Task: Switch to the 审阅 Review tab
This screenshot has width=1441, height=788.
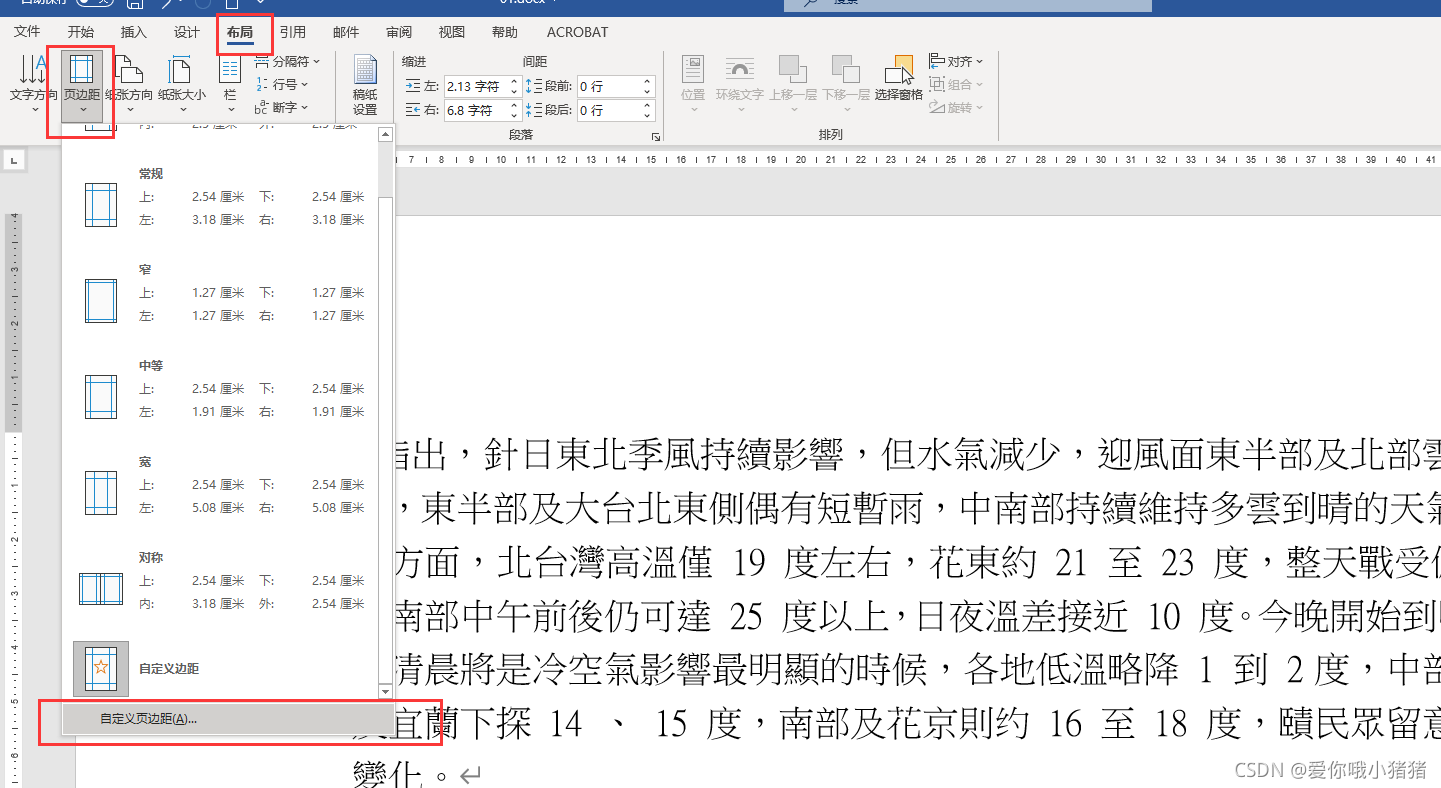Action: (398, 32)
